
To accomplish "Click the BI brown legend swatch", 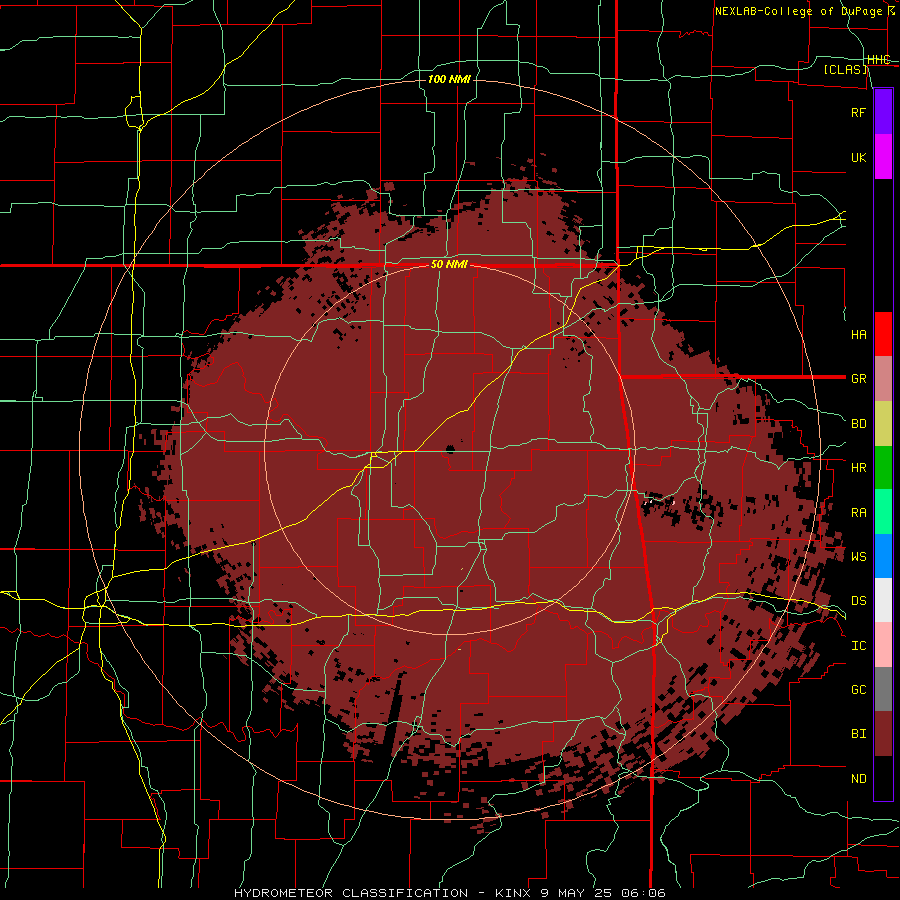I will coord(883,734).
